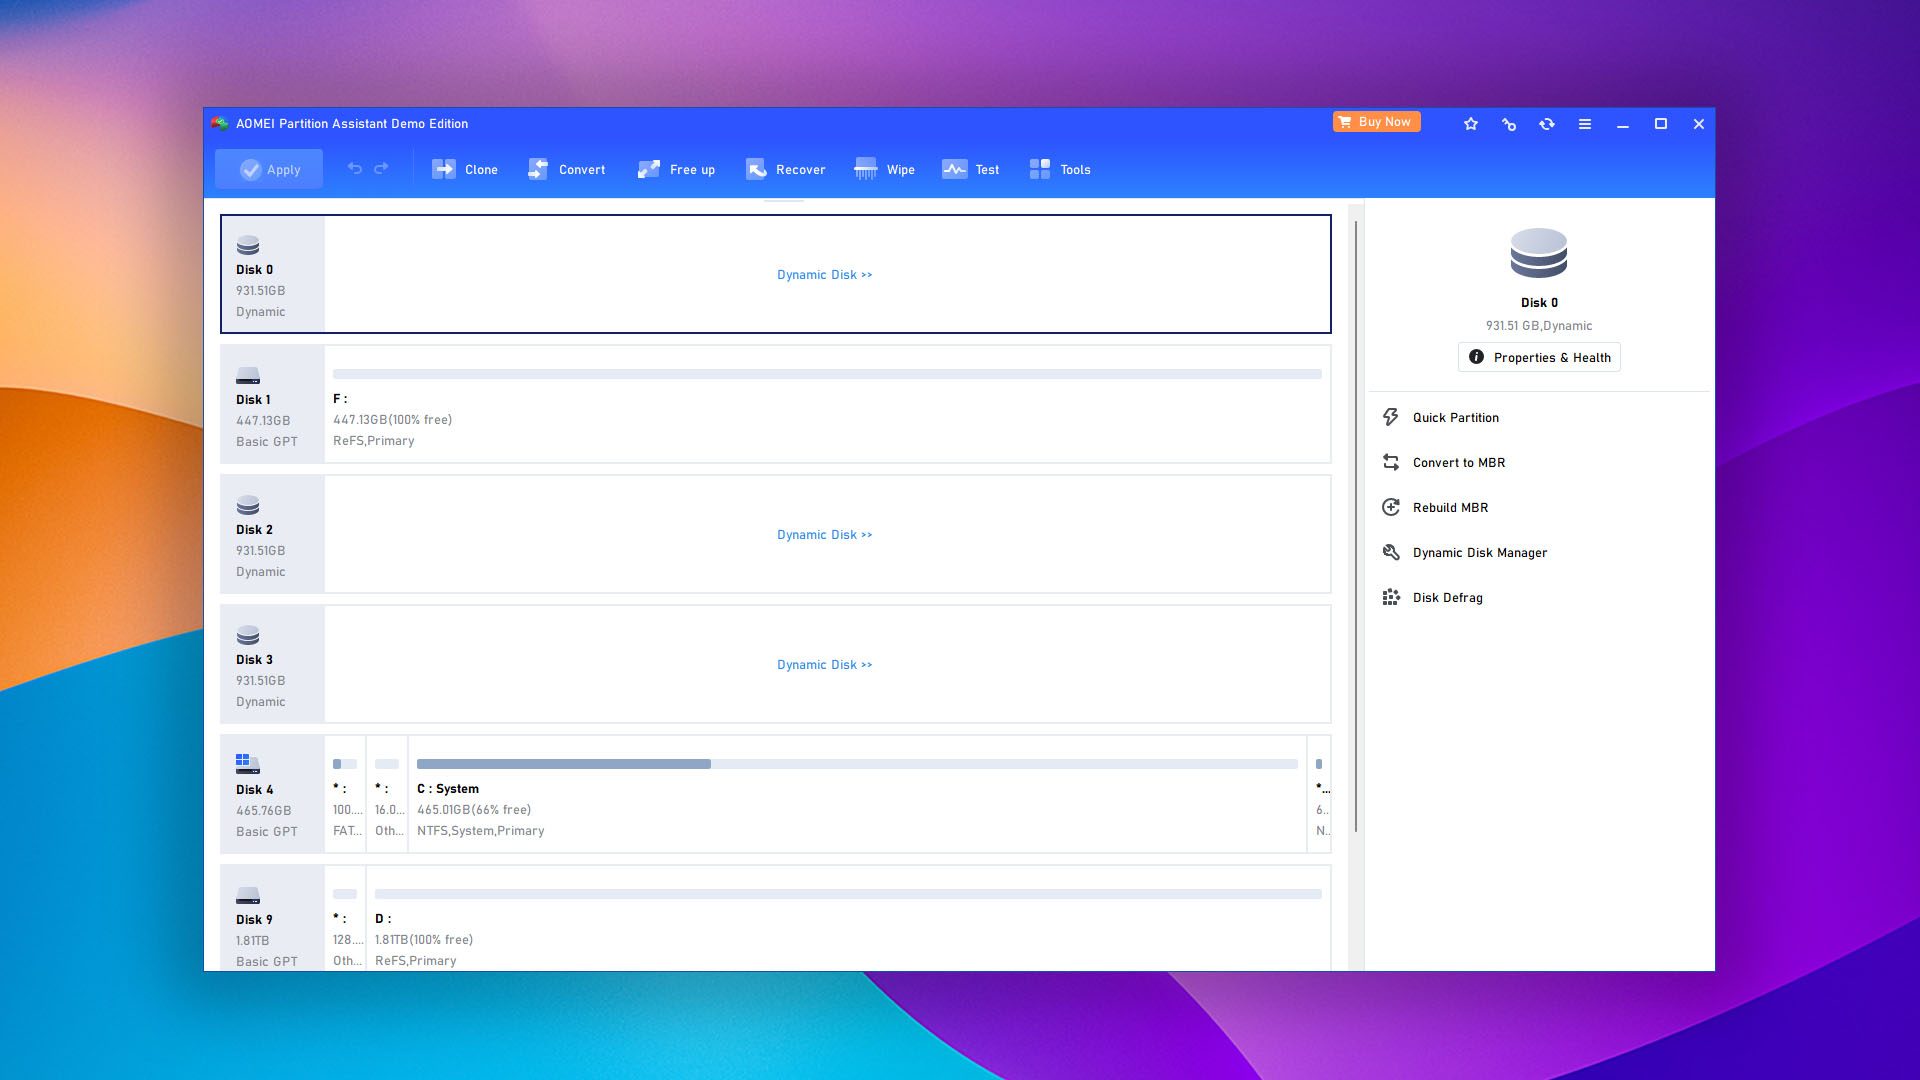Select the 16.0 Oth partition on Disk 4

[387, 794]
